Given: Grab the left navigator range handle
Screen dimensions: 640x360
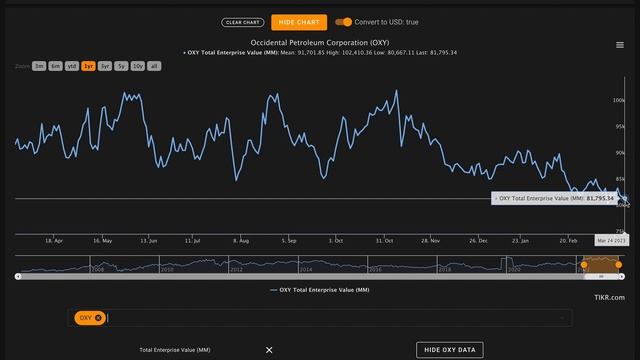Looking at the screenshot, I should (584, 265).
